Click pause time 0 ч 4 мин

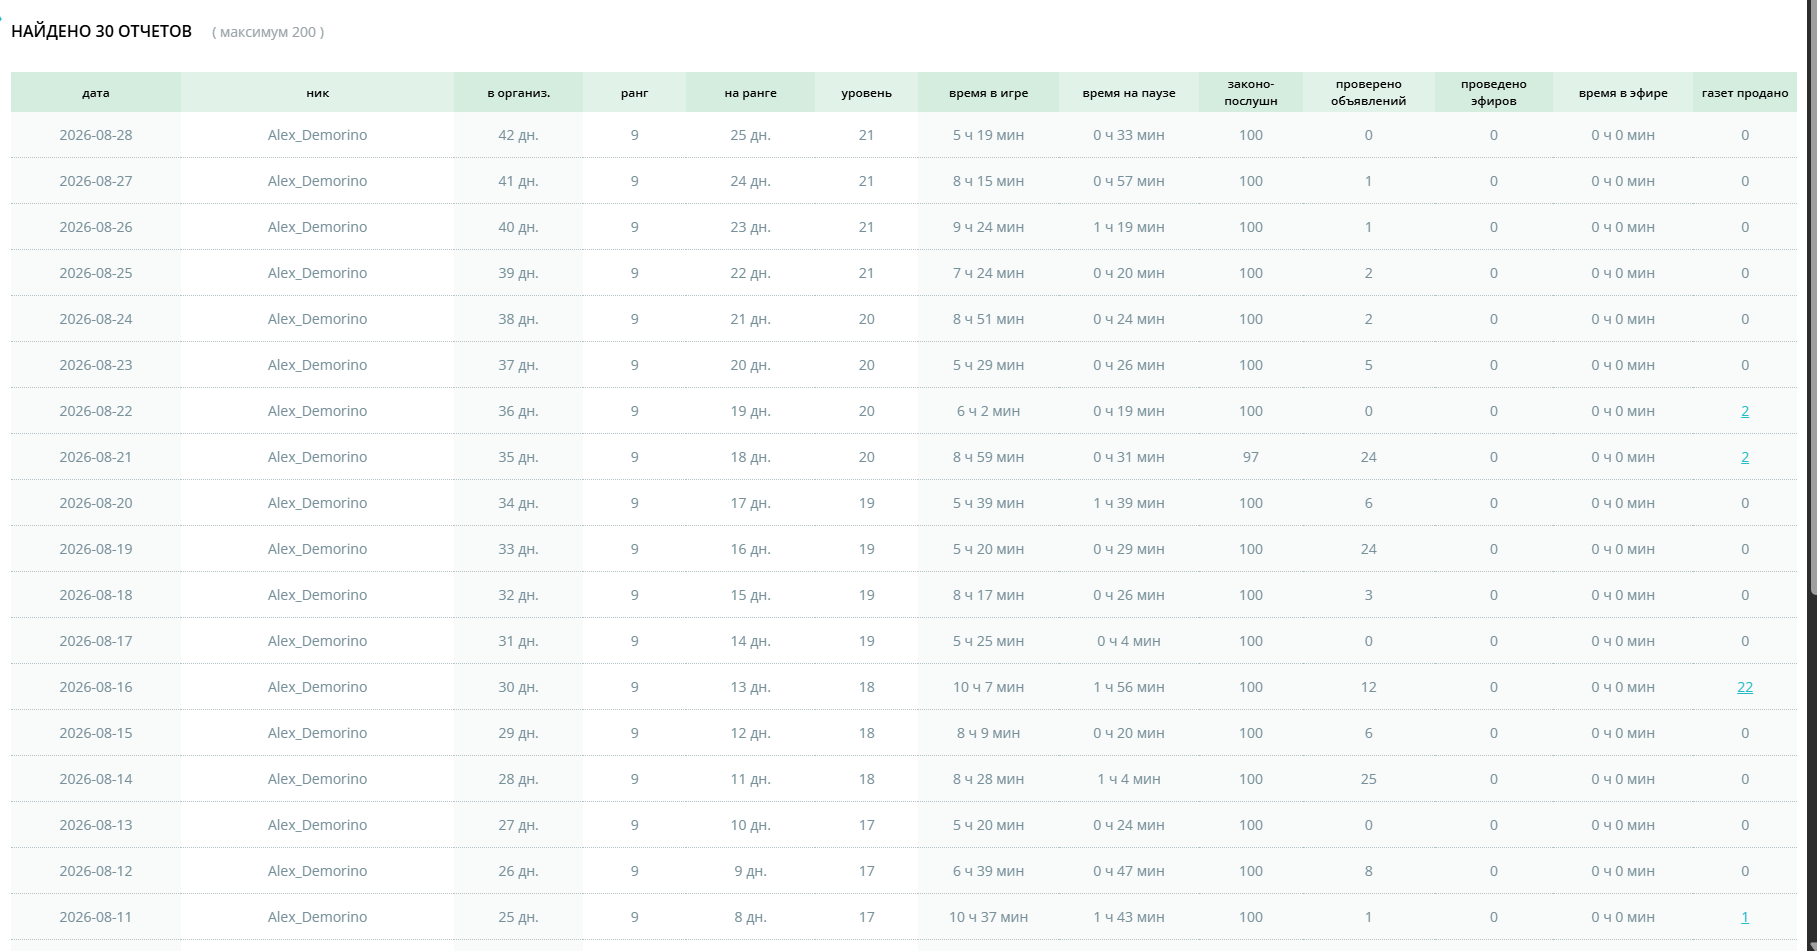point(1128,641)
